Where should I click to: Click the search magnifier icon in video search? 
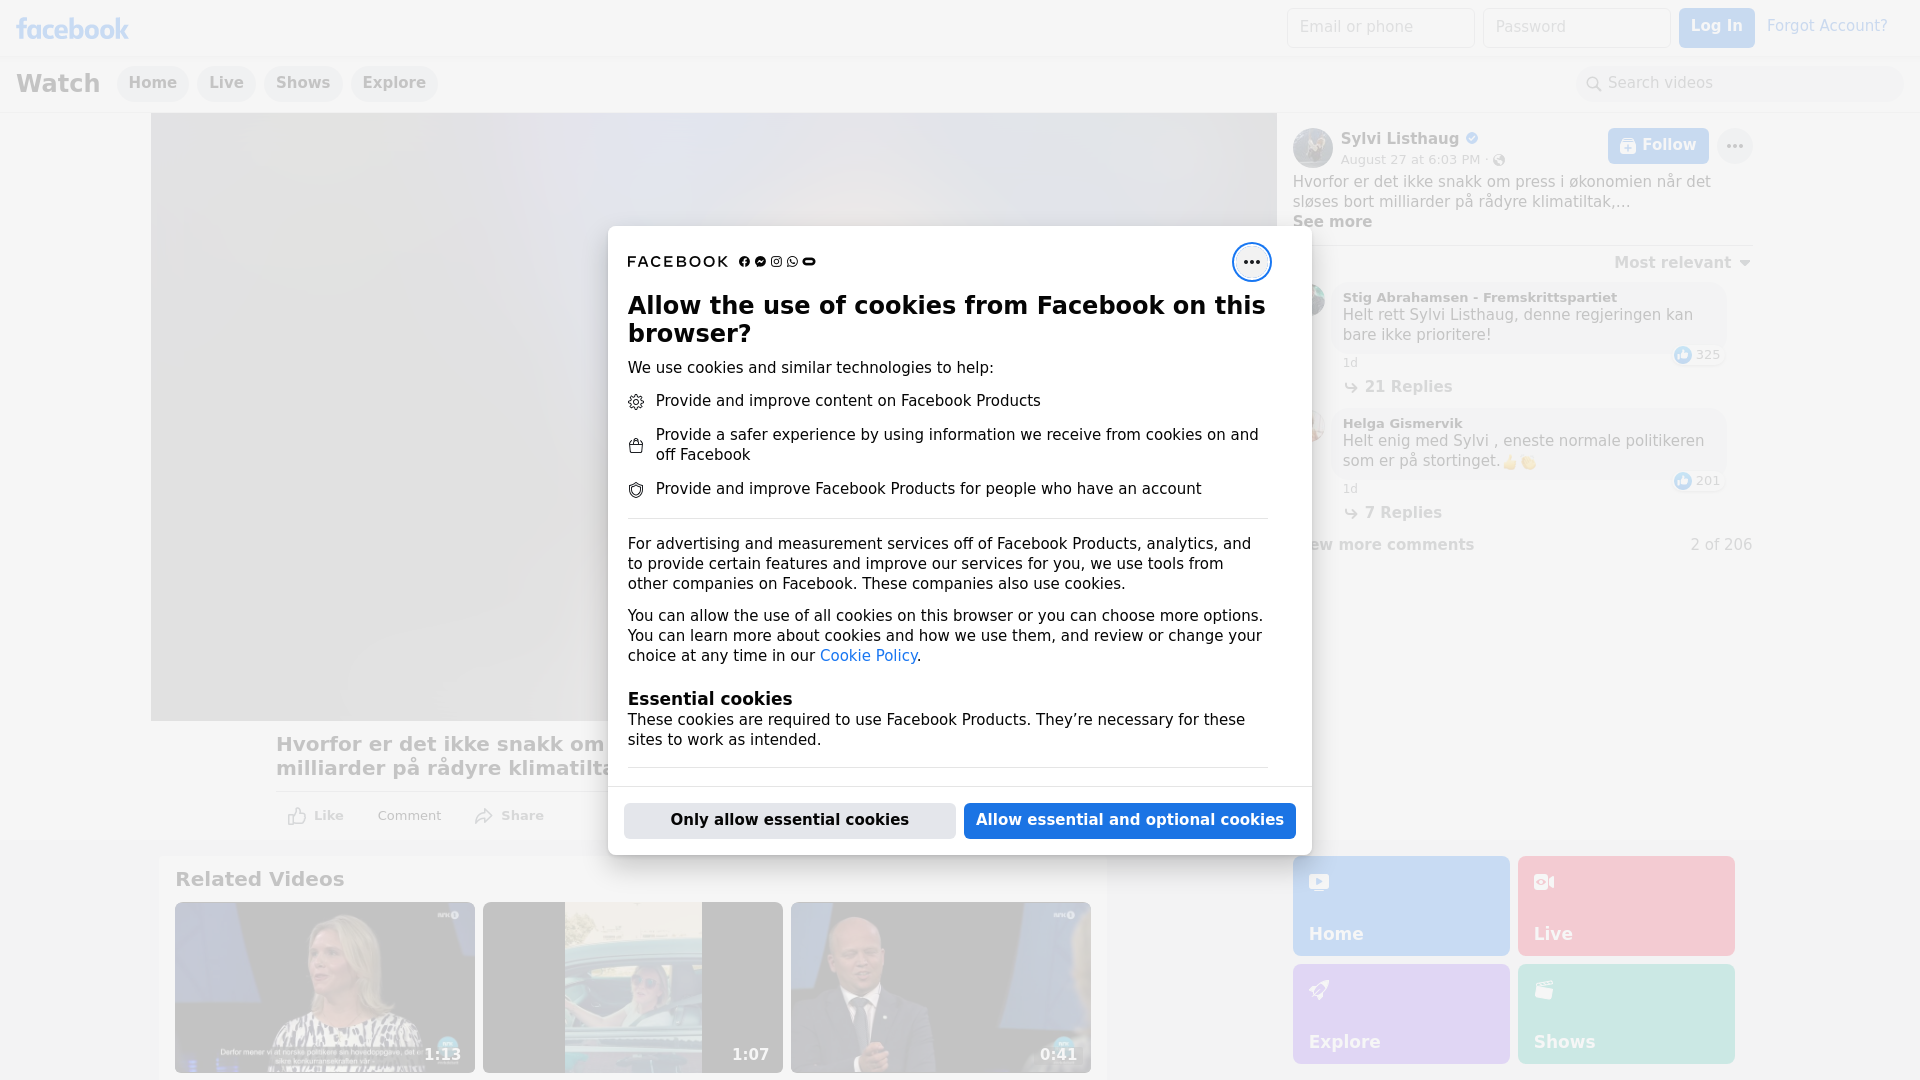(1594, 84)
